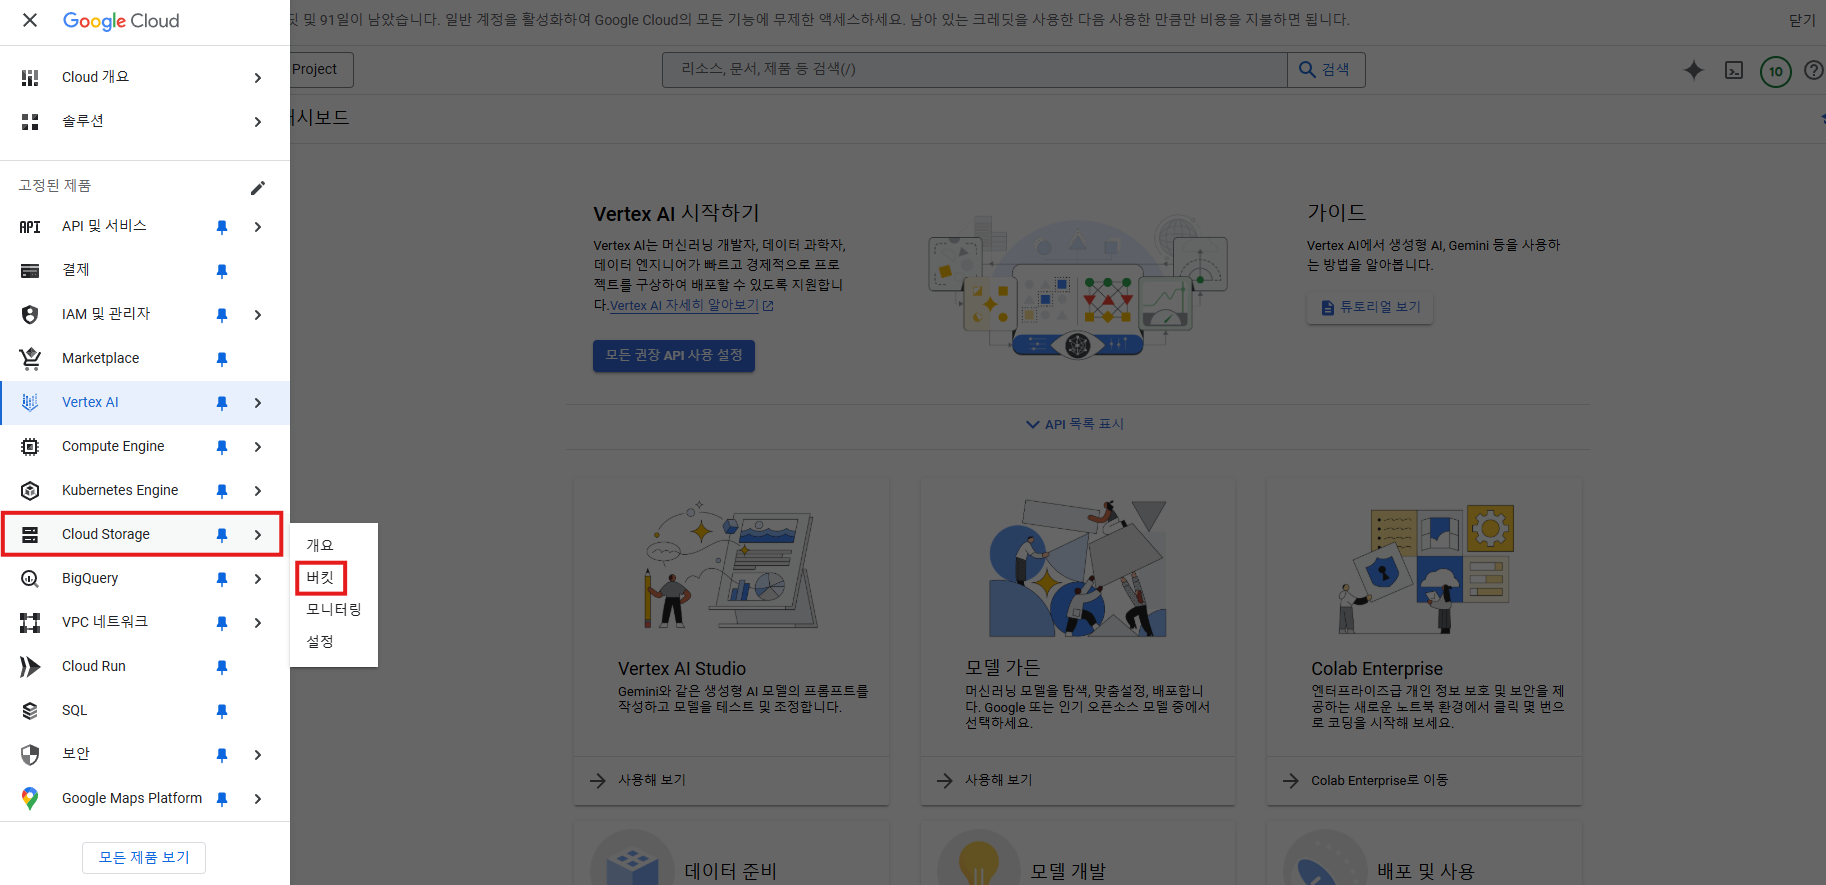Open the notifications badge showing 10
1826x885 pixels.
click(x=1775, y=71)
